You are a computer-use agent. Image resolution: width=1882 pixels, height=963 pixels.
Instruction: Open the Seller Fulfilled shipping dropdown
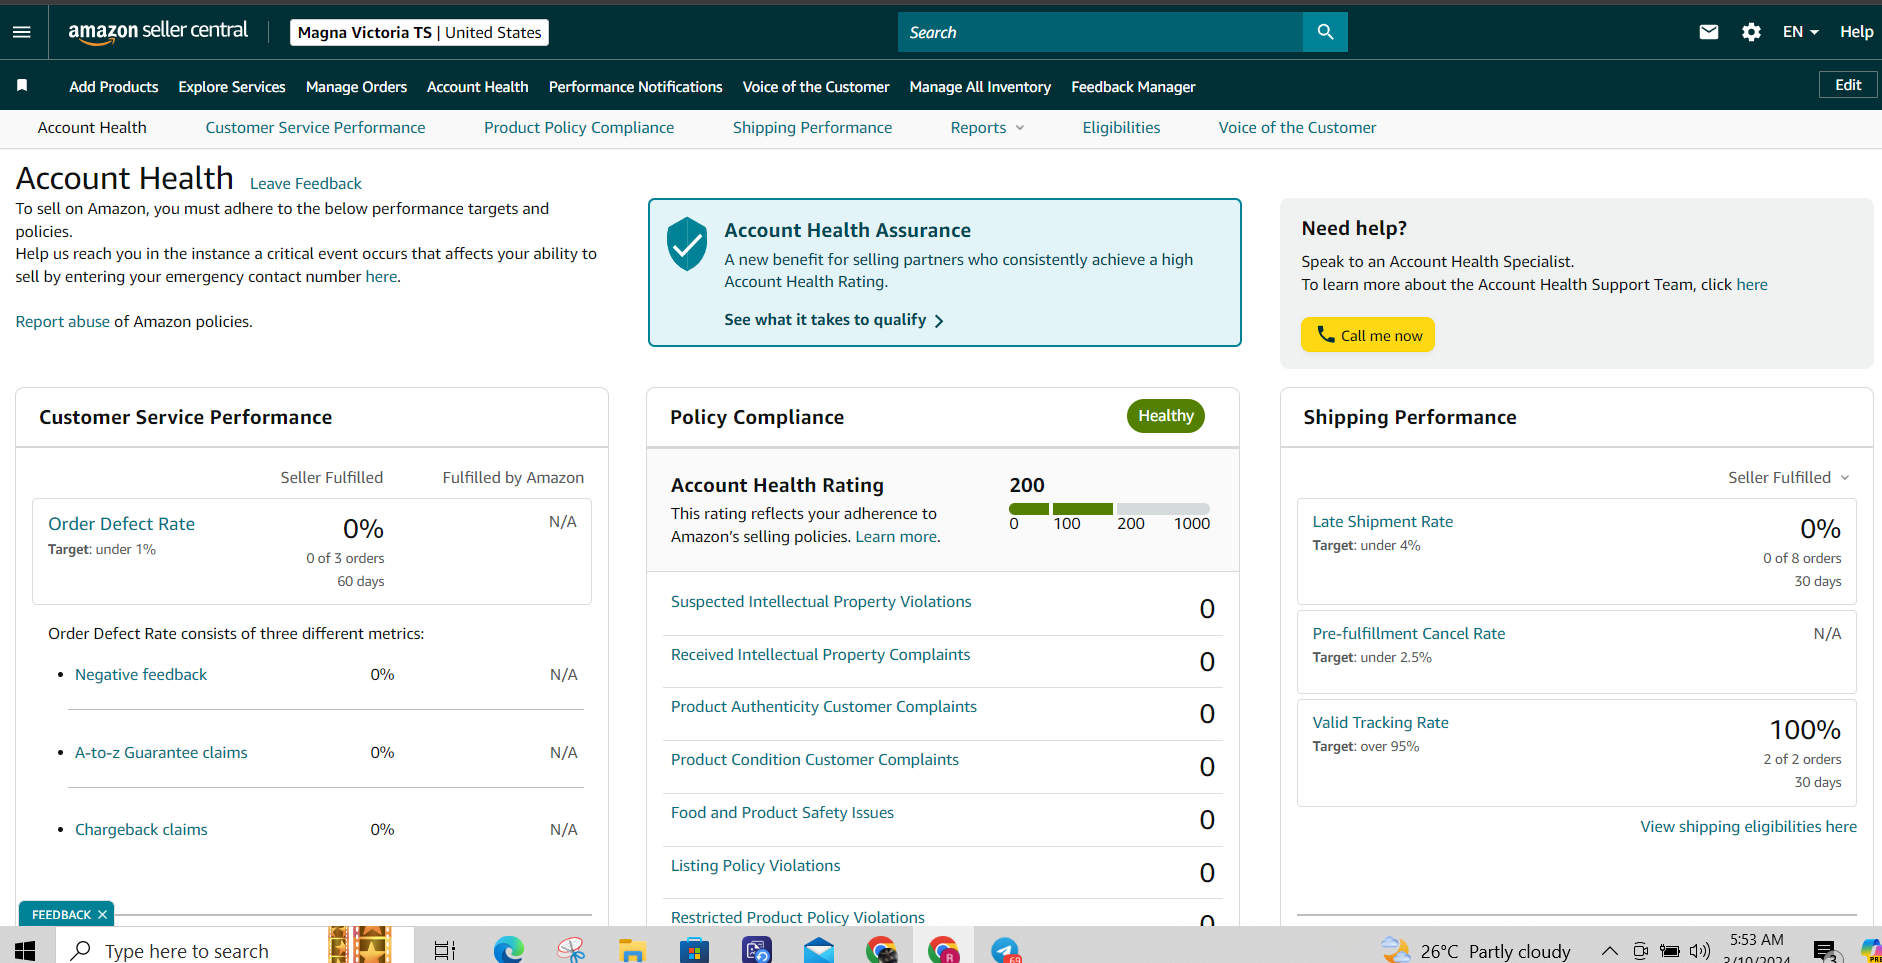point(1789,478)
